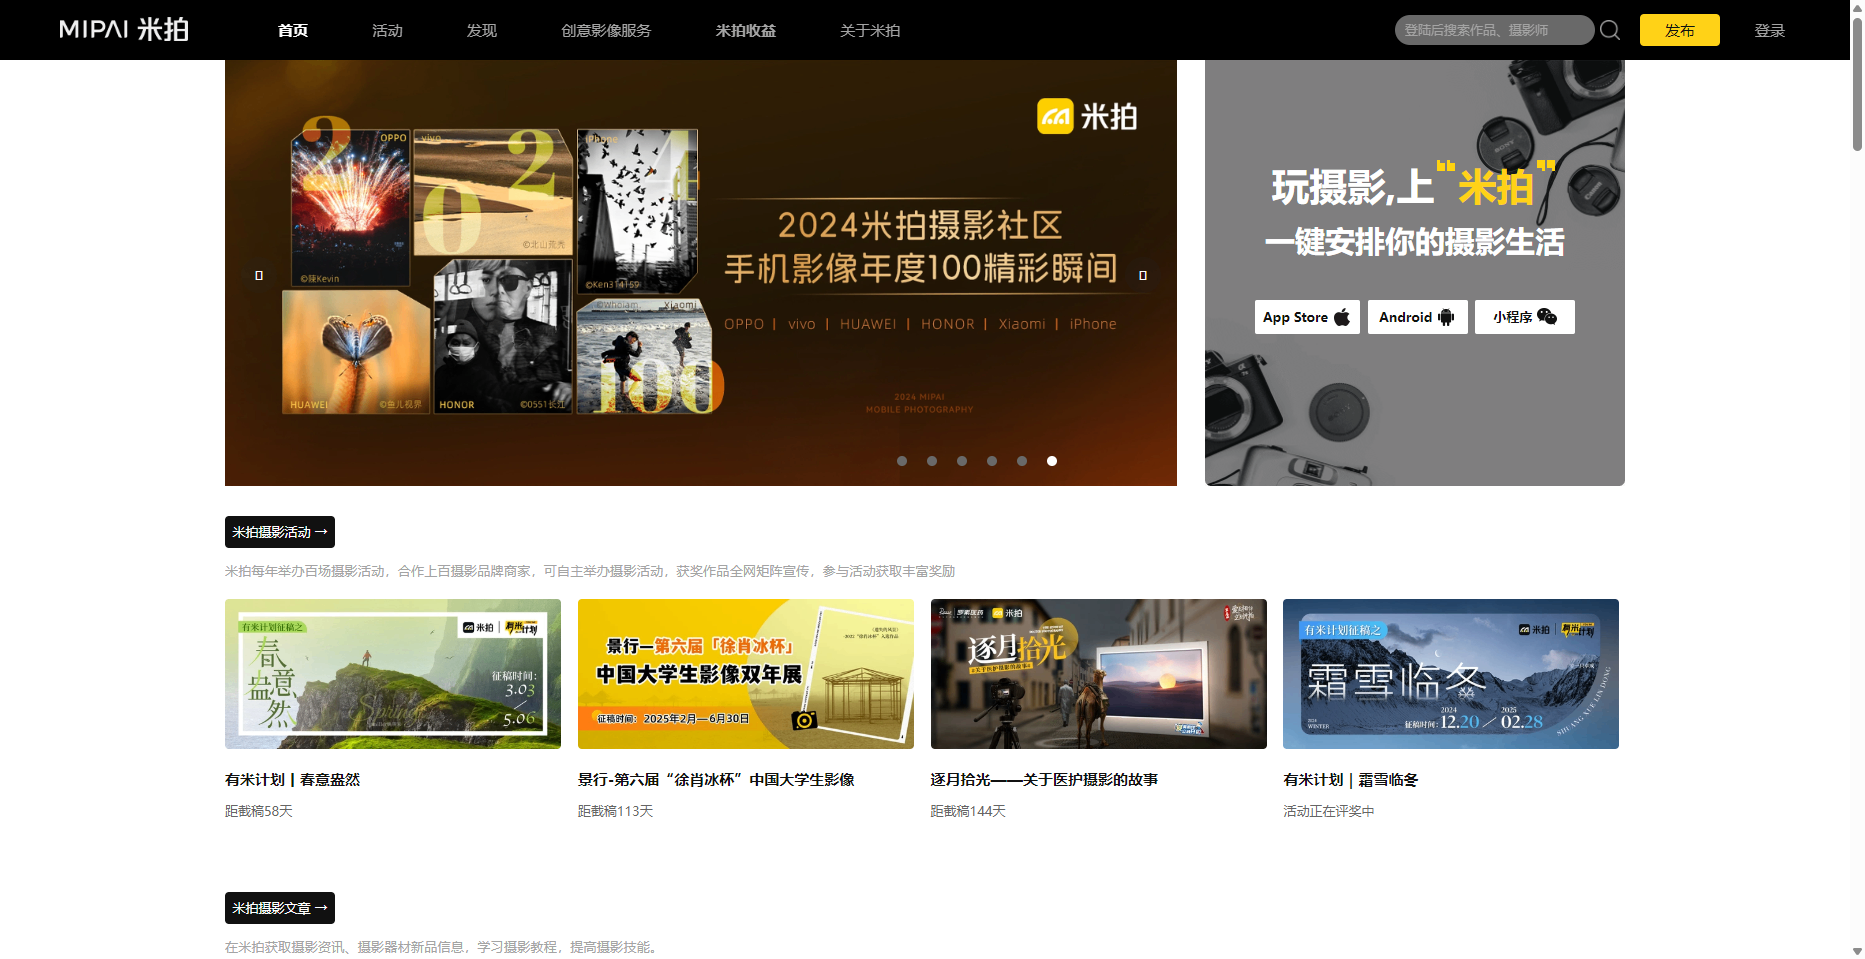Show the previous carousel slide
The image size is (1865, 959).
click(x=259, y=275)
